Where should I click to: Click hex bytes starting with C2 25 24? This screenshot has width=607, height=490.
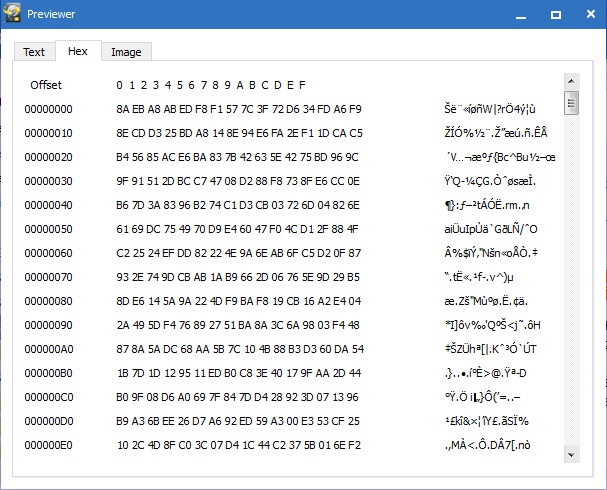pos(238,253)
